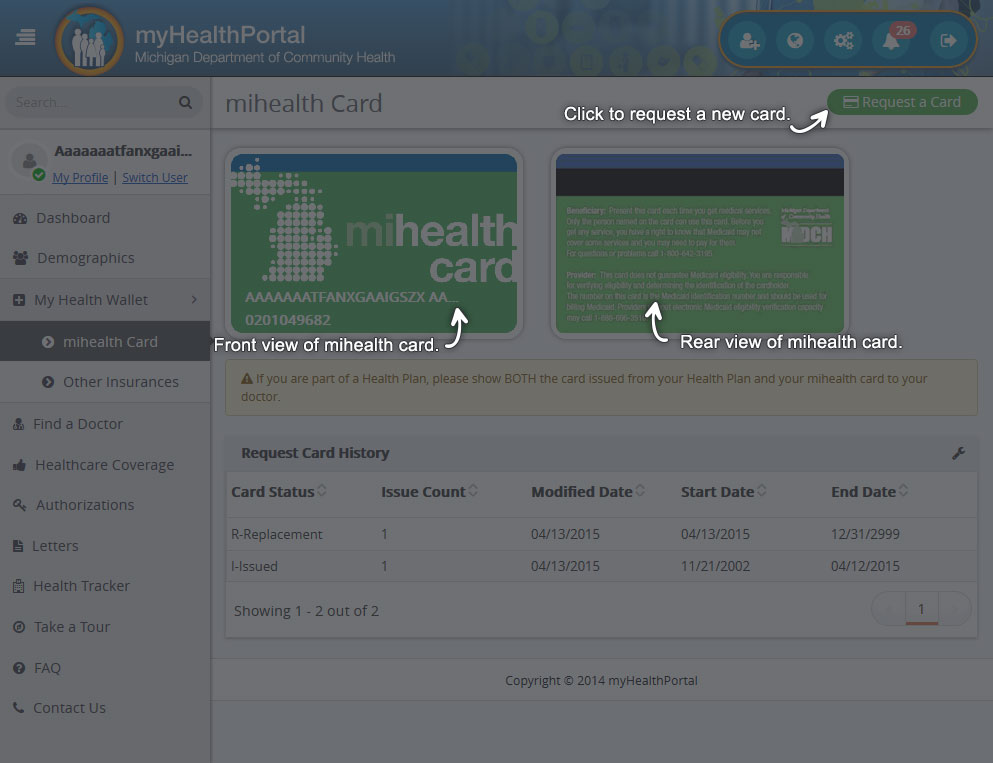This screenshot has height=763, width=993.
Task: Click Start Date 11/21/2002 cell
Action: [715, 567]
